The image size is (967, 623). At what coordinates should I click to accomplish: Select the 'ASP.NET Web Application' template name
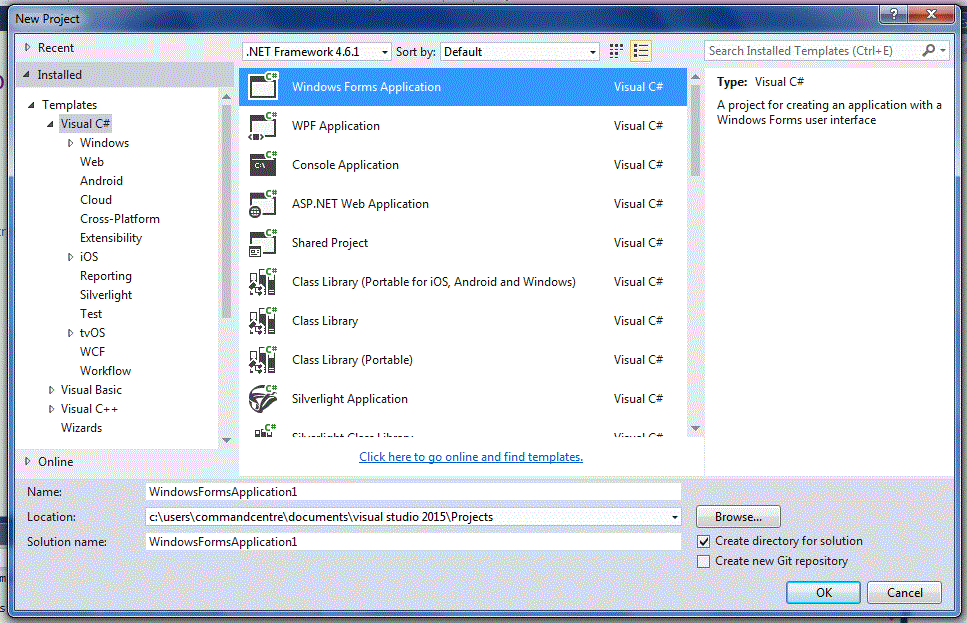point(360,204)
